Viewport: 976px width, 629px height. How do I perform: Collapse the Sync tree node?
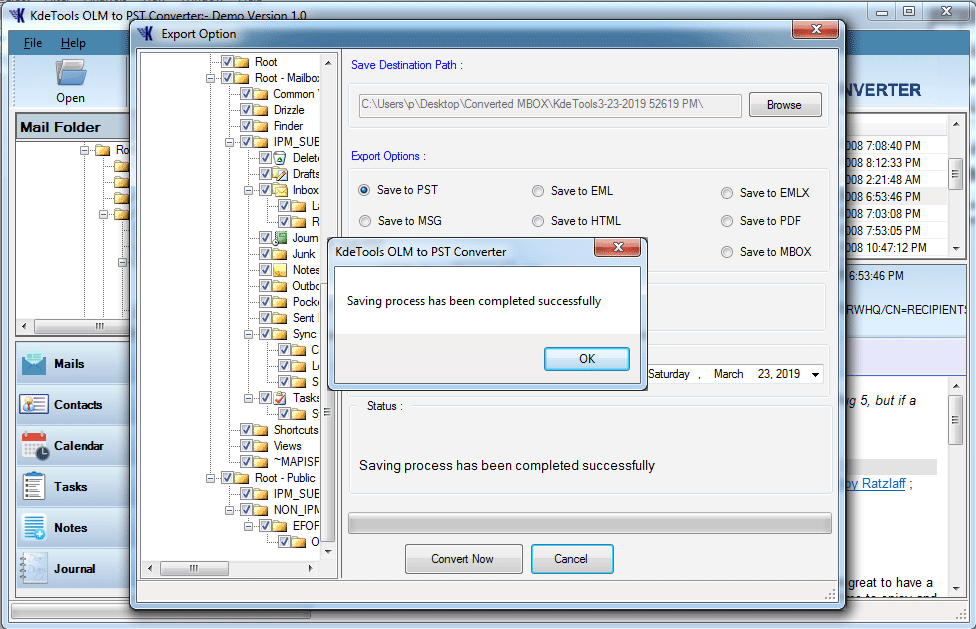coord(249,334)
